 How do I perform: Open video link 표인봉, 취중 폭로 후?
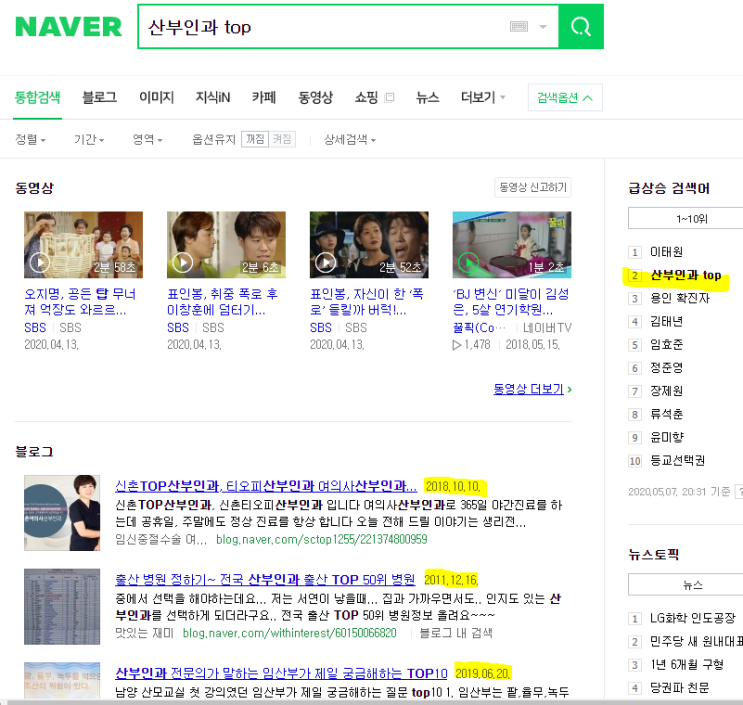coord(222,302)
